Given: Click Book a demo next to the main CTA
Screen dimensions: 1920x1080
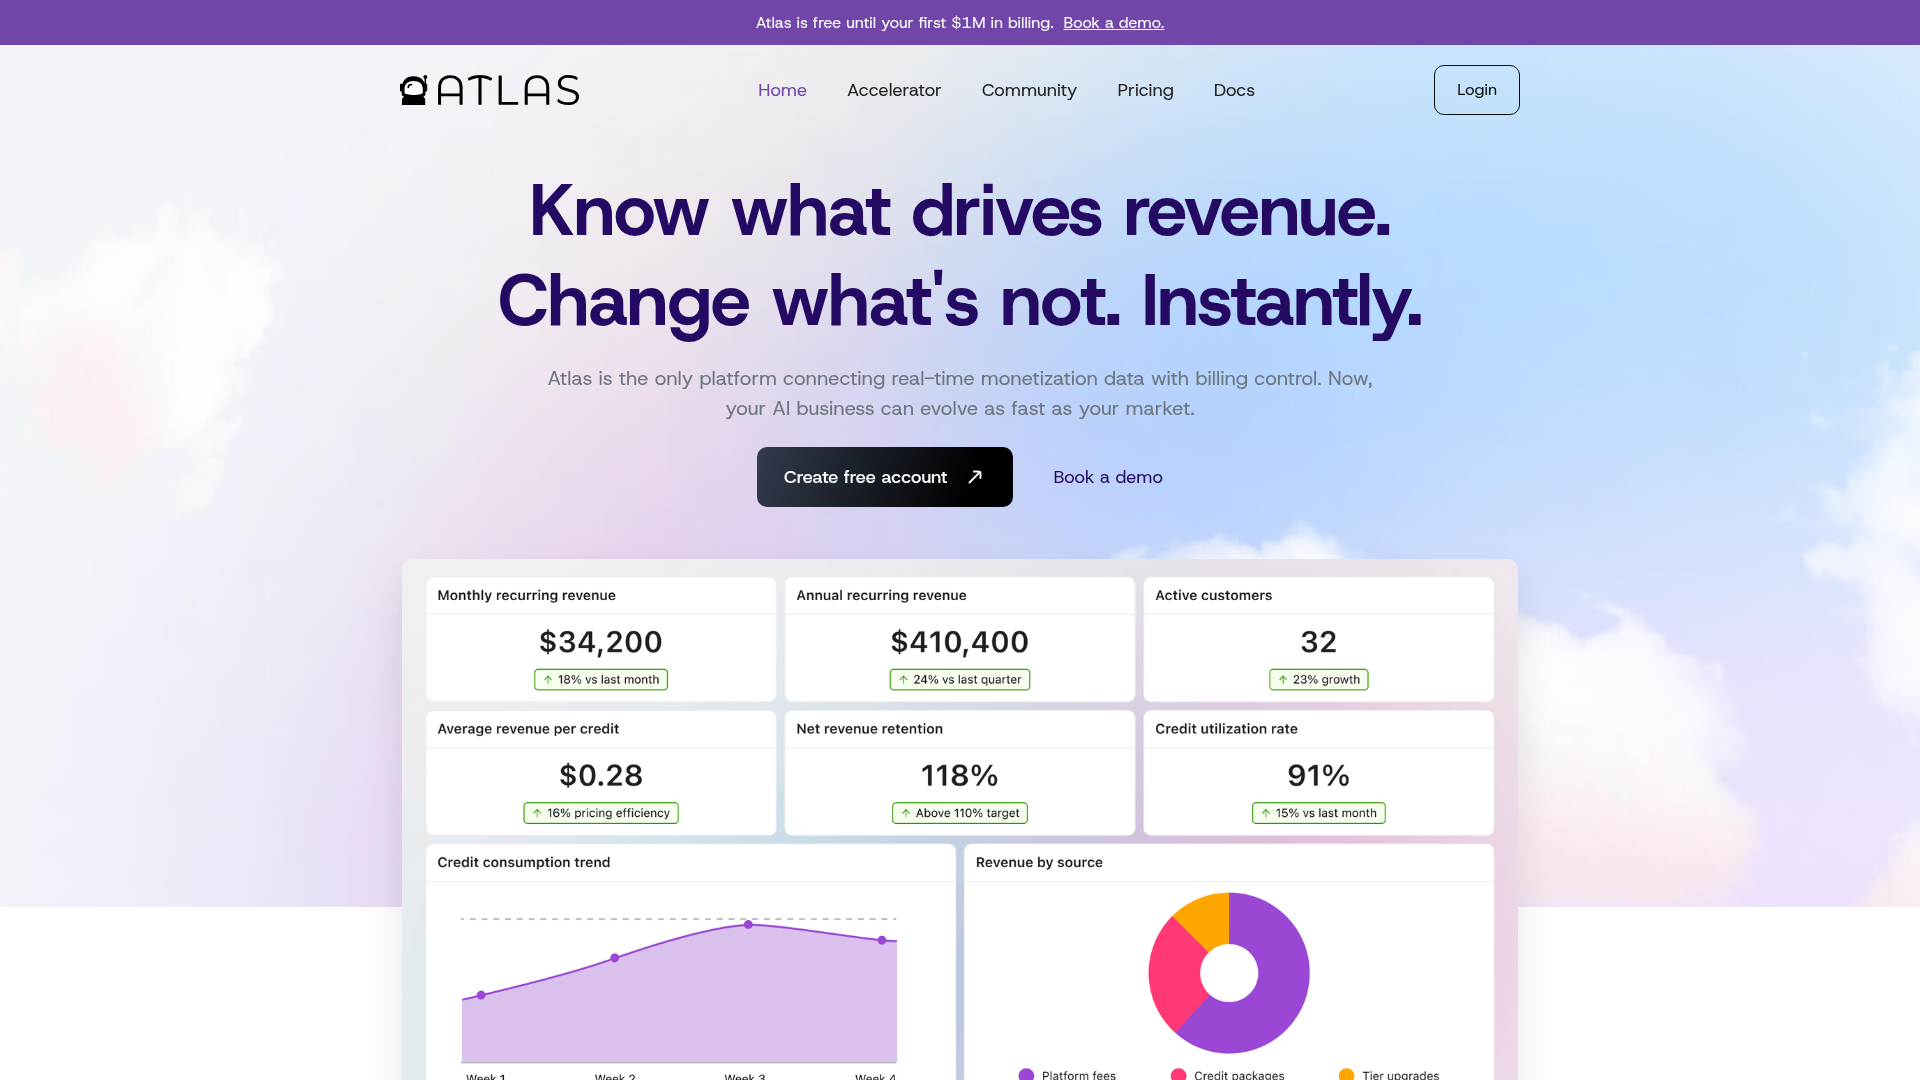Looking at the screenshot, I should [x=1107, y=477].
